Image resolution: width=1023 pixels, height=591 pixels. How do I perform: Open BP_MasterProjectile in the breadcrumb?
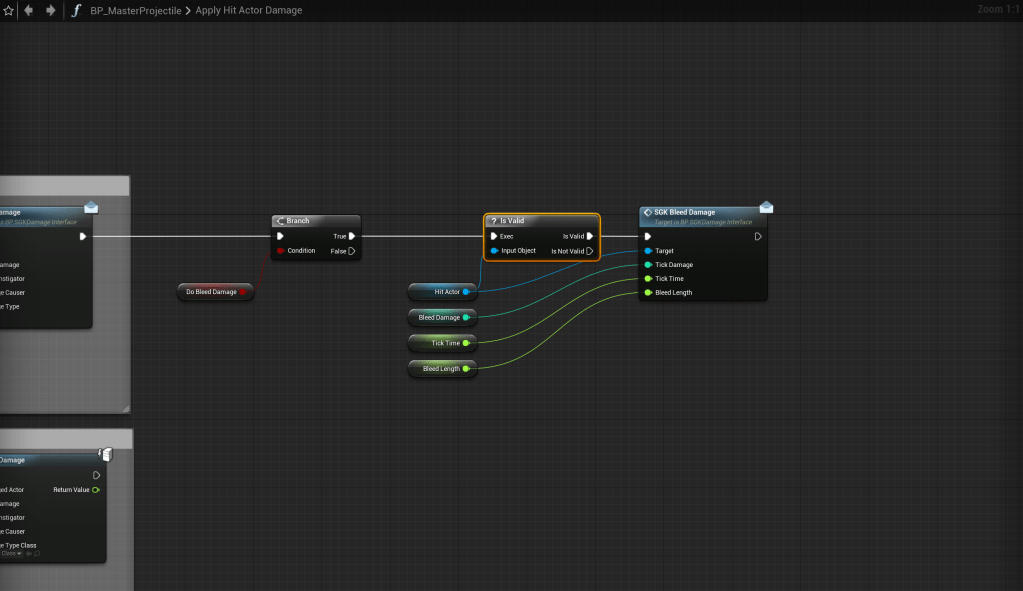tap(135, 10)
